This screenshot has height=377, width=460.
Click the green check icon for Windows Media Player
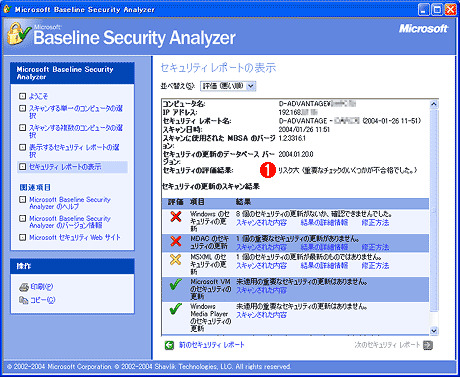(x=176, y=309)
